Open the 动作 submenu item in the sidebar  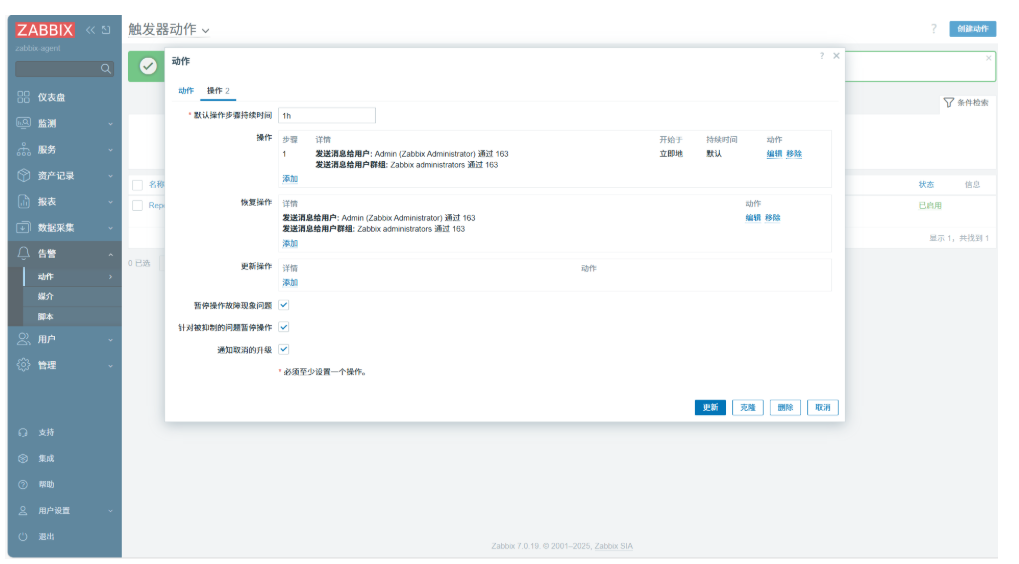[x=73, y=277]
